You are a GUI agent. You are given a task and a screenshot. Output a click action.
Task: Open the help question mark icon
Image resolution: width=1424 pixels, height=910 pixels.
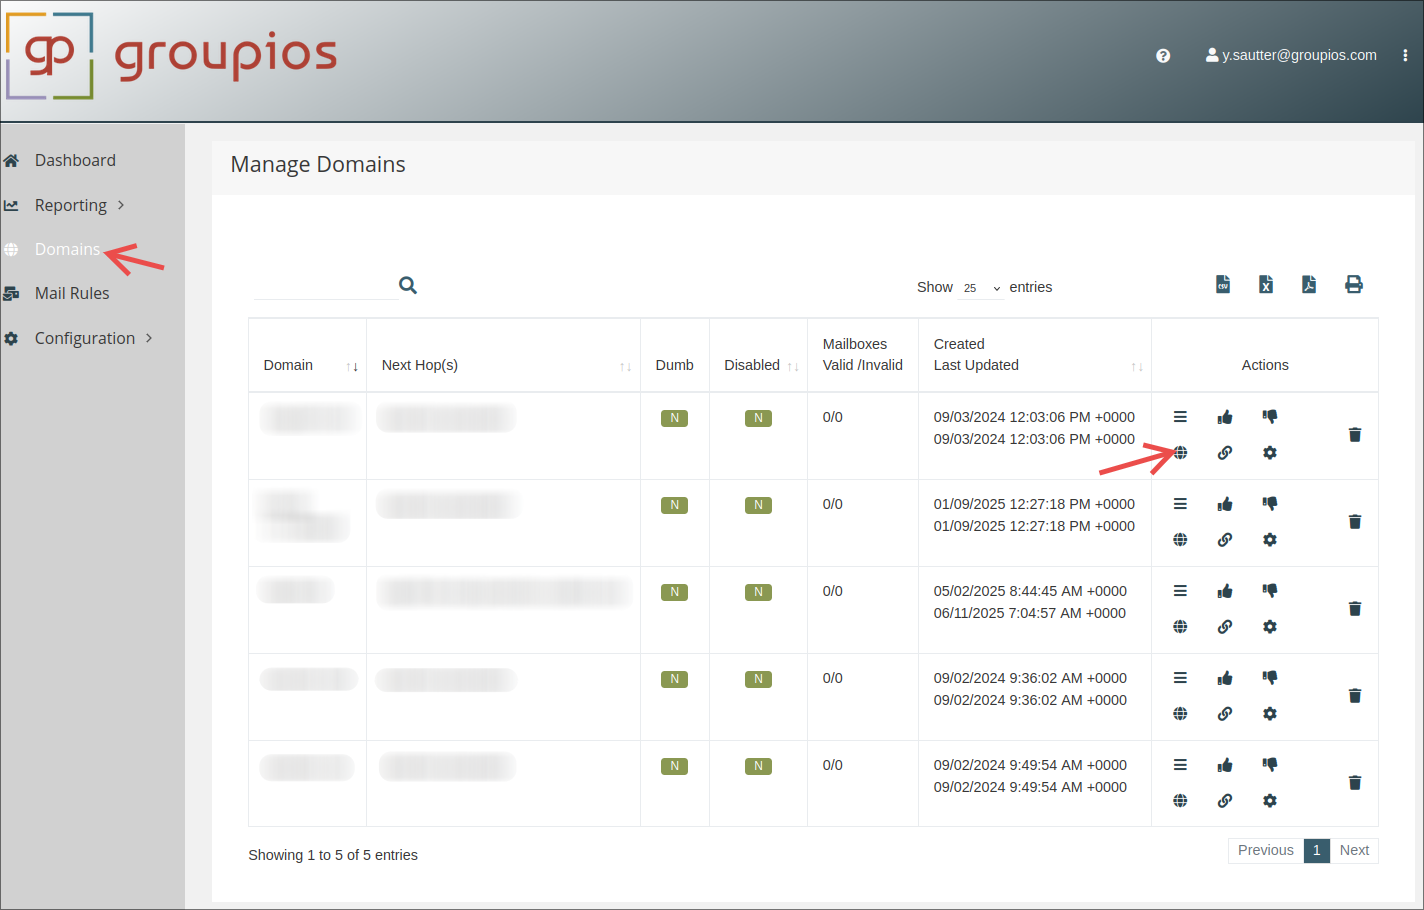[x=1162, y=56]
